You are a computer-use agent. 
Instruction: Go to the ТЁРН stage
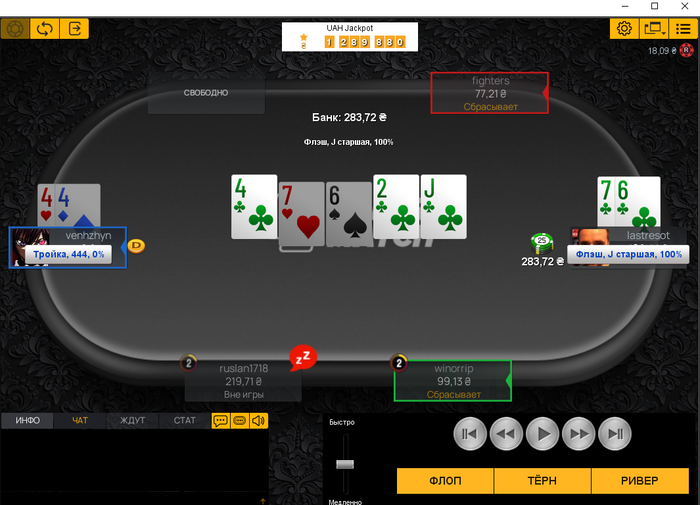[542, 481]
